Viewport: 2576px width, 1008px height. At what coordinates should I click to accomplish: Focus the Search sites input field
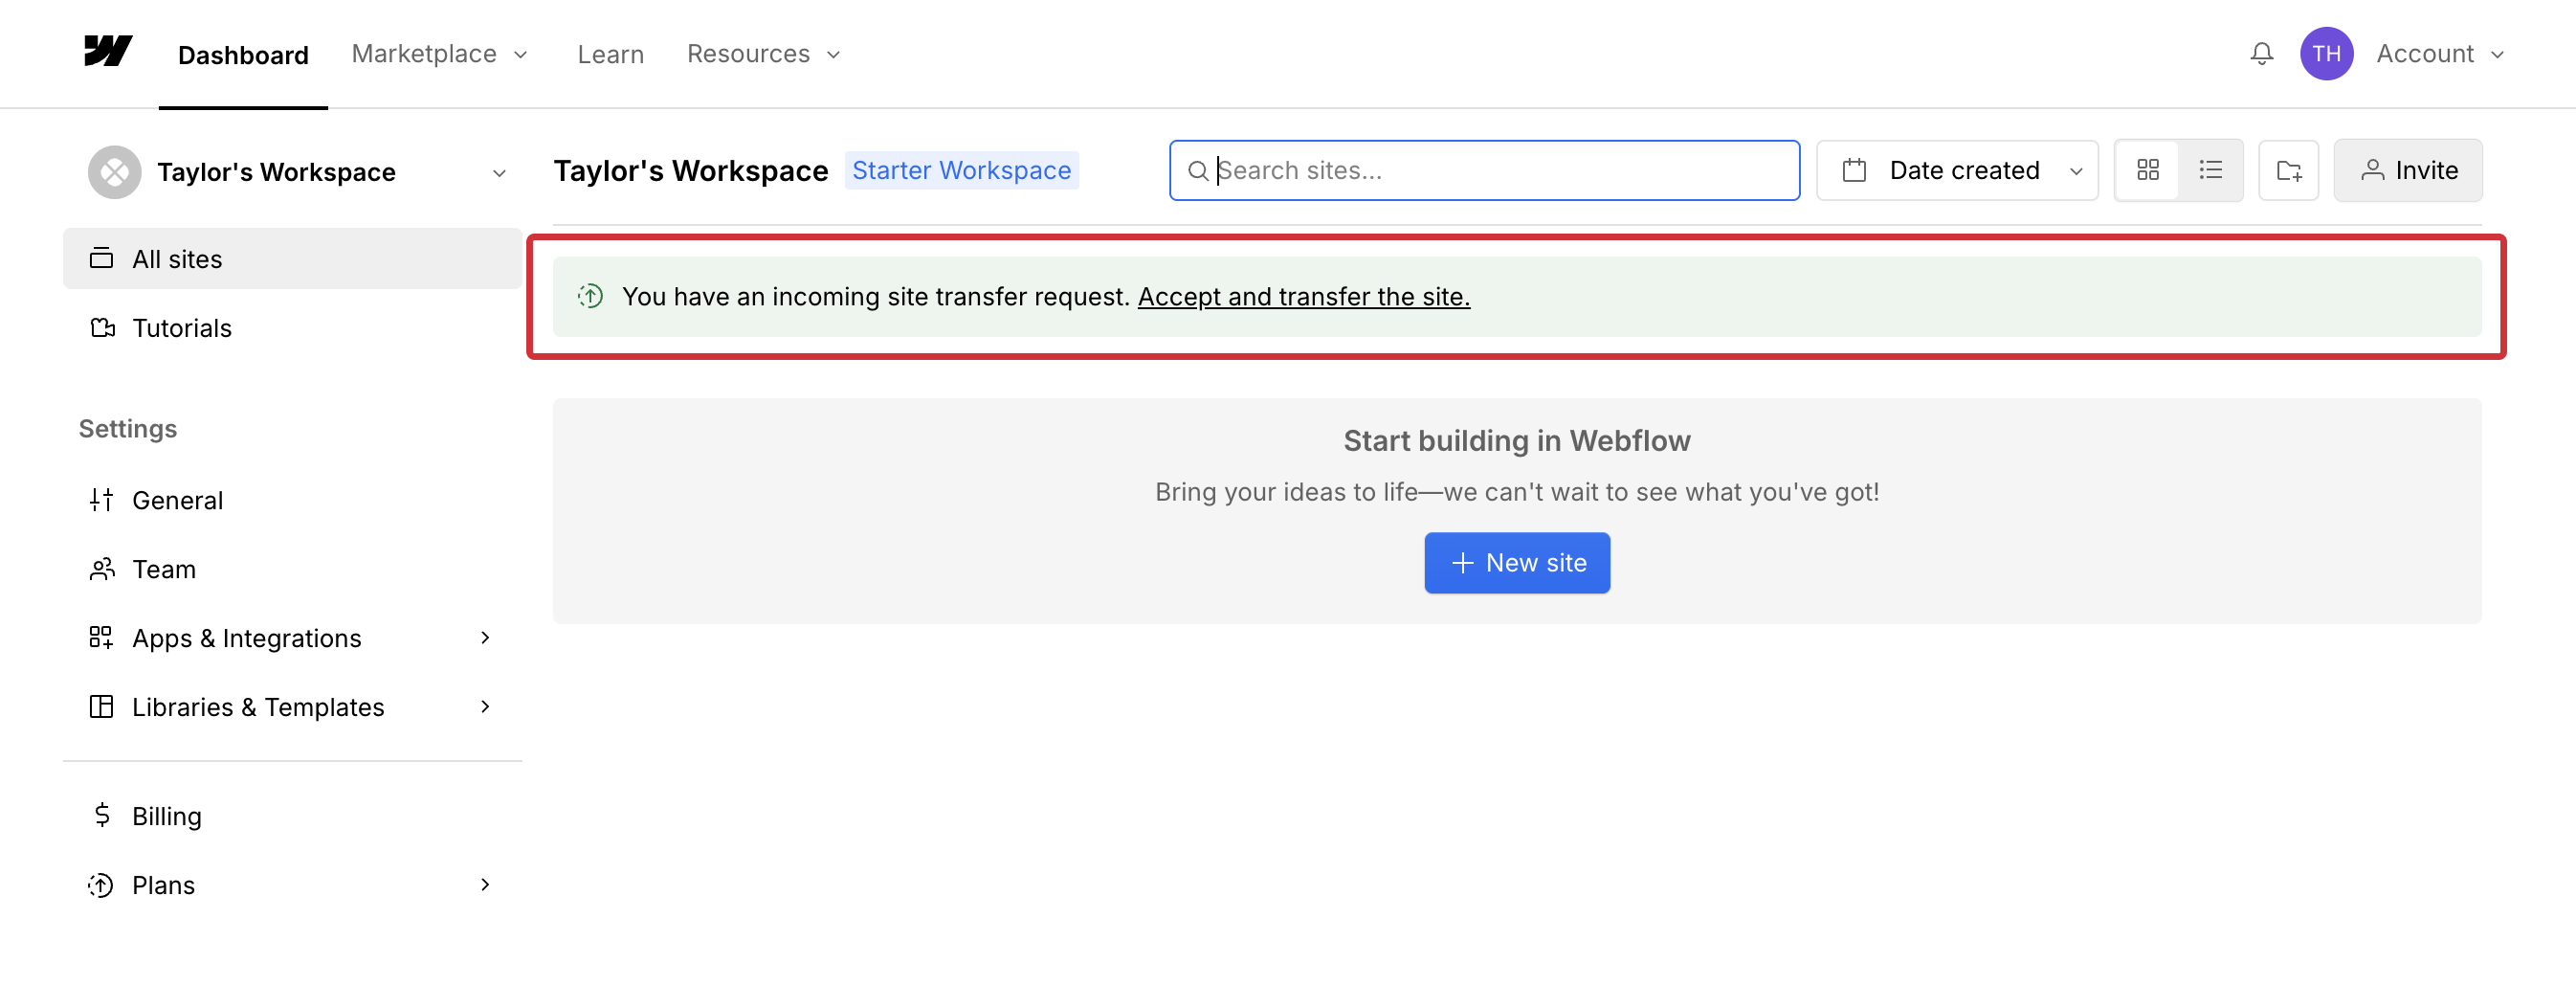tap(1484, 171)
